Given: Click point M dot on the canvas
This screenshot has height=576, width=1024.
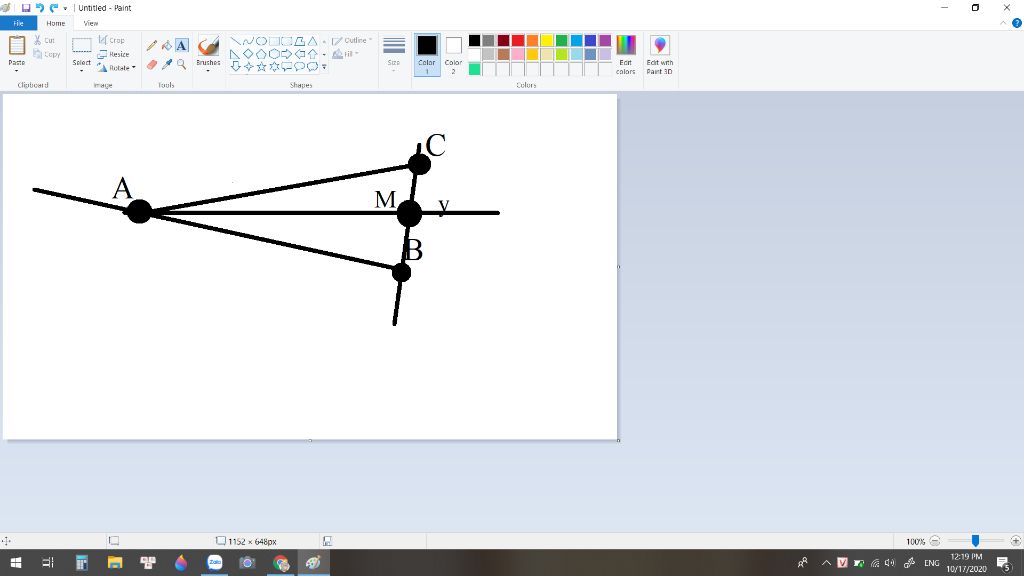Looking at the screenshot, I should point(409,214).
